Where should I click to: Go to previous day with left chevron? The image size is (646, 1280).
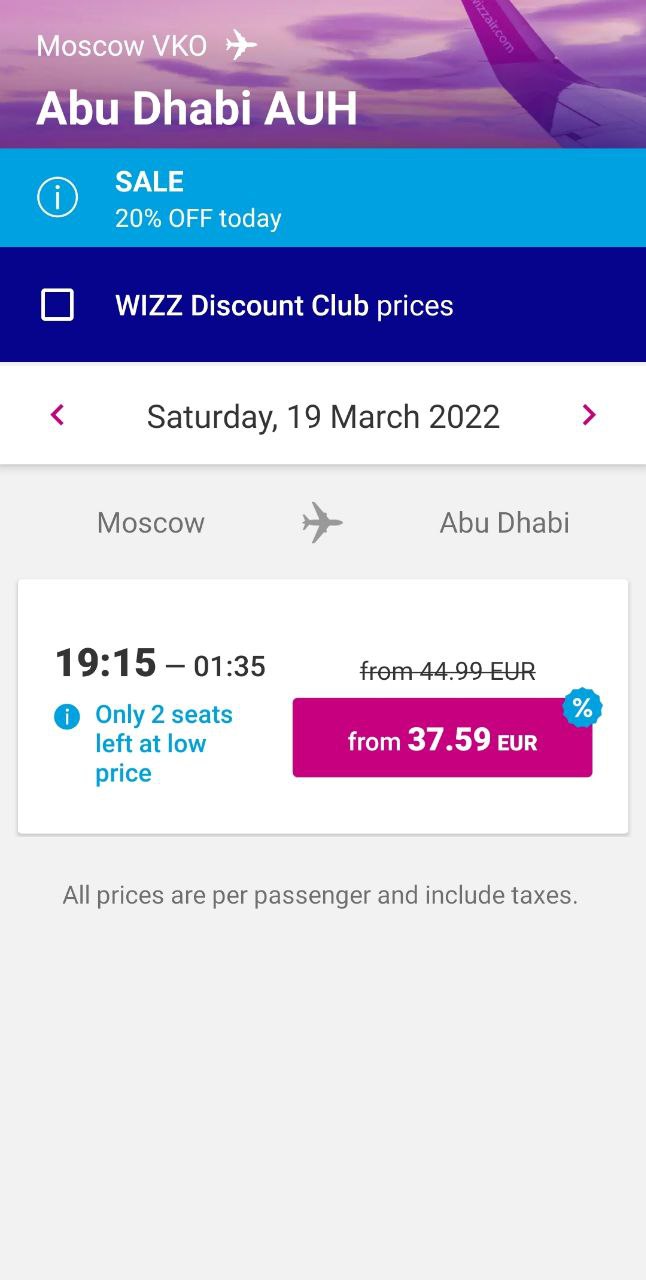click(x=57, y=415)
